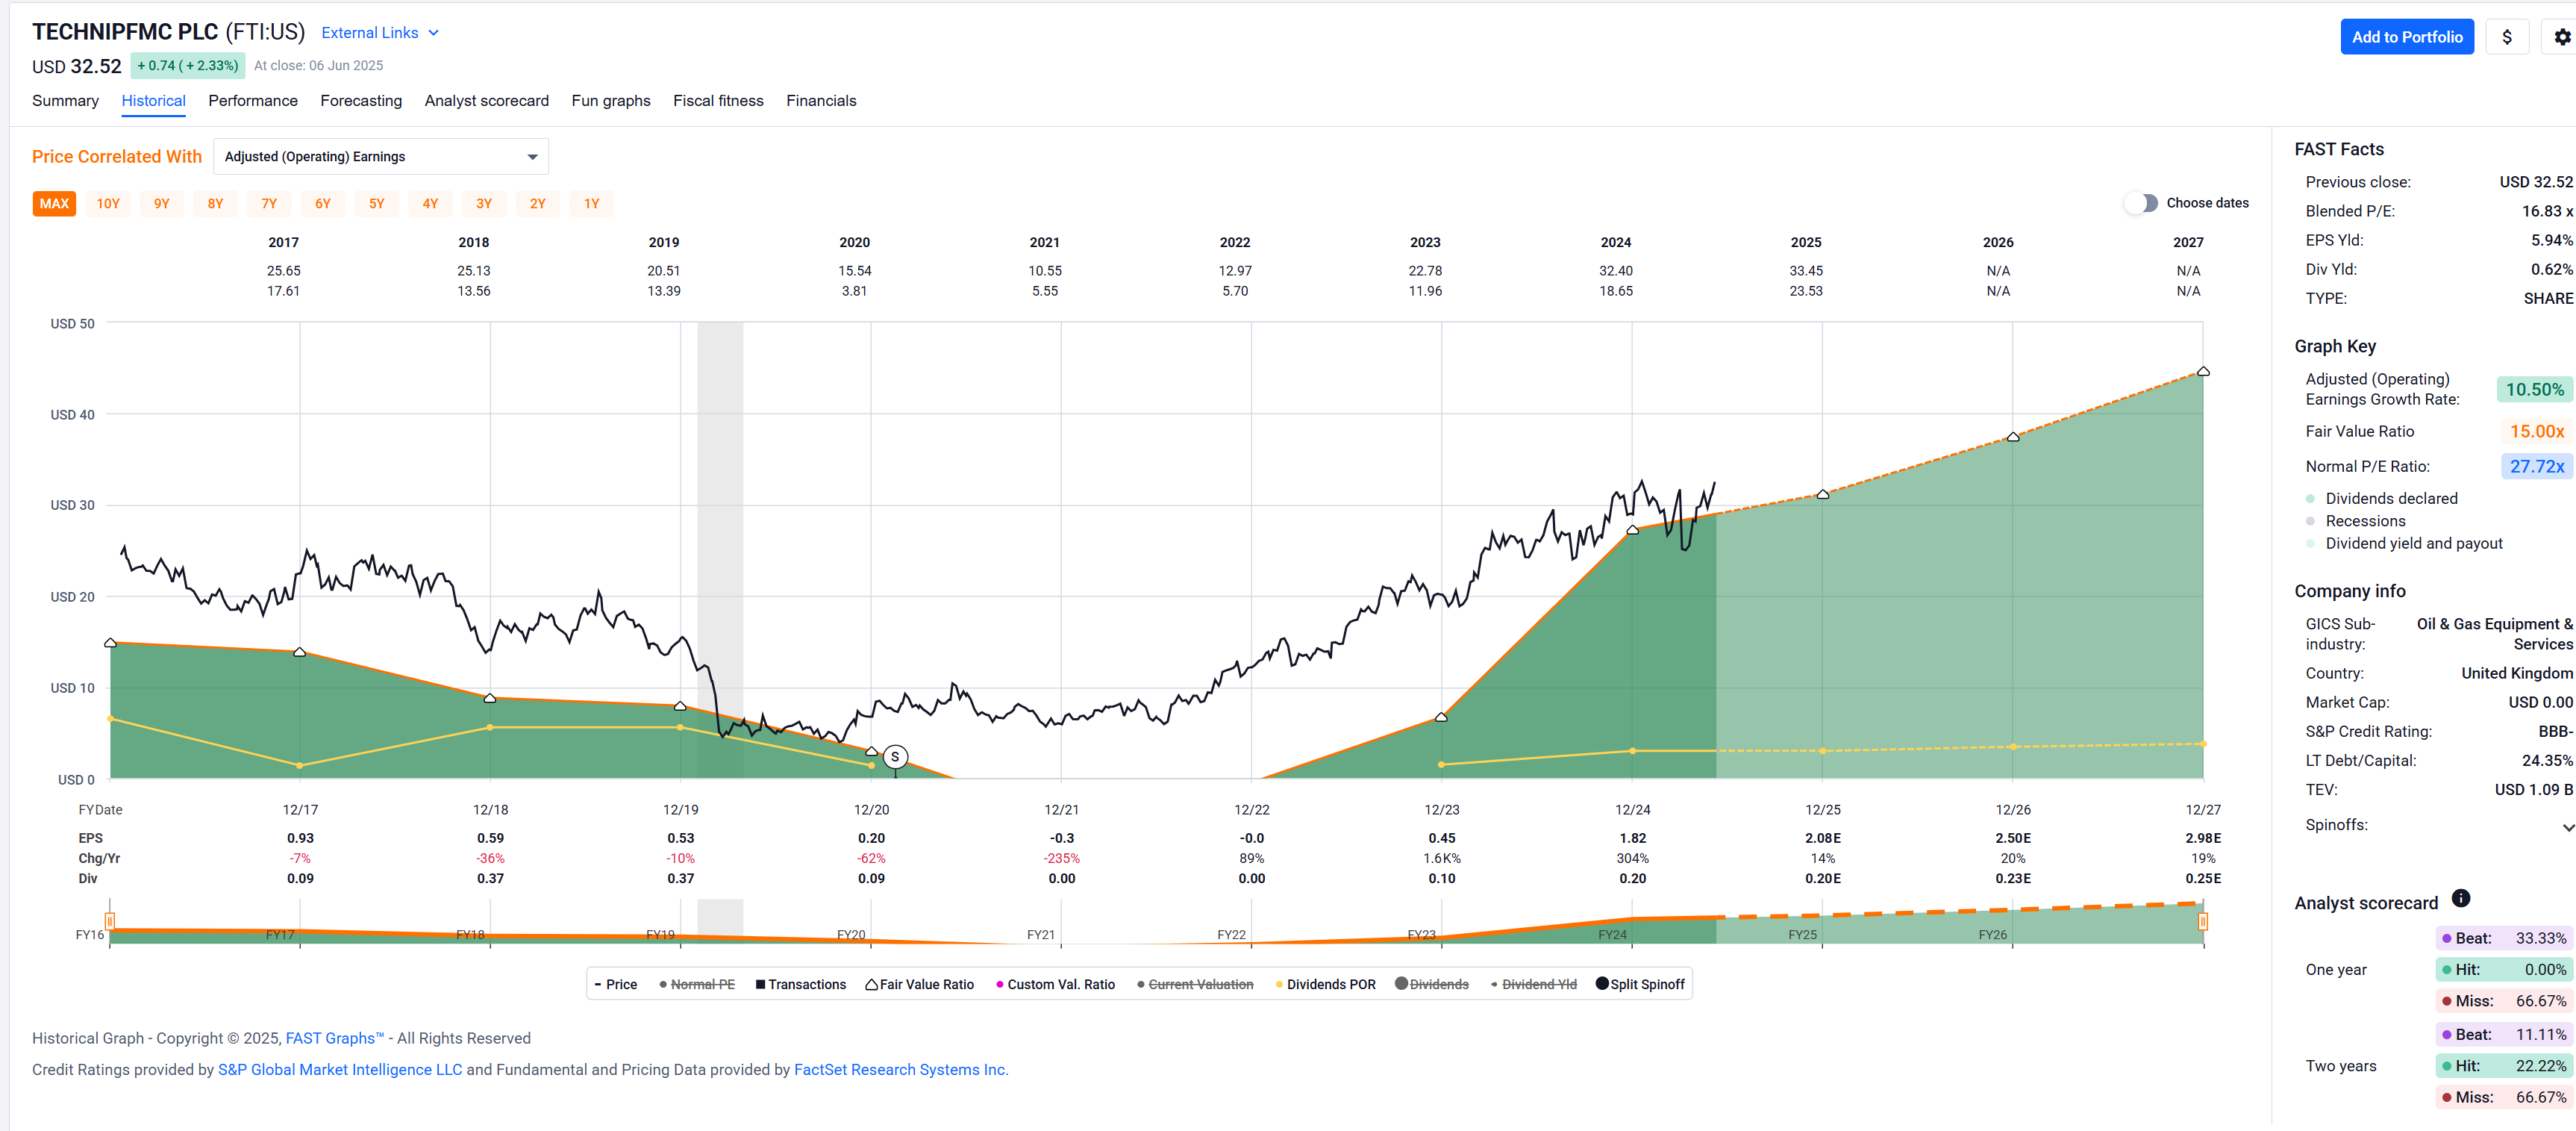Open the External Links dropdown
The width and height of the screenshot is (2576, 1131).
point(380,33)
